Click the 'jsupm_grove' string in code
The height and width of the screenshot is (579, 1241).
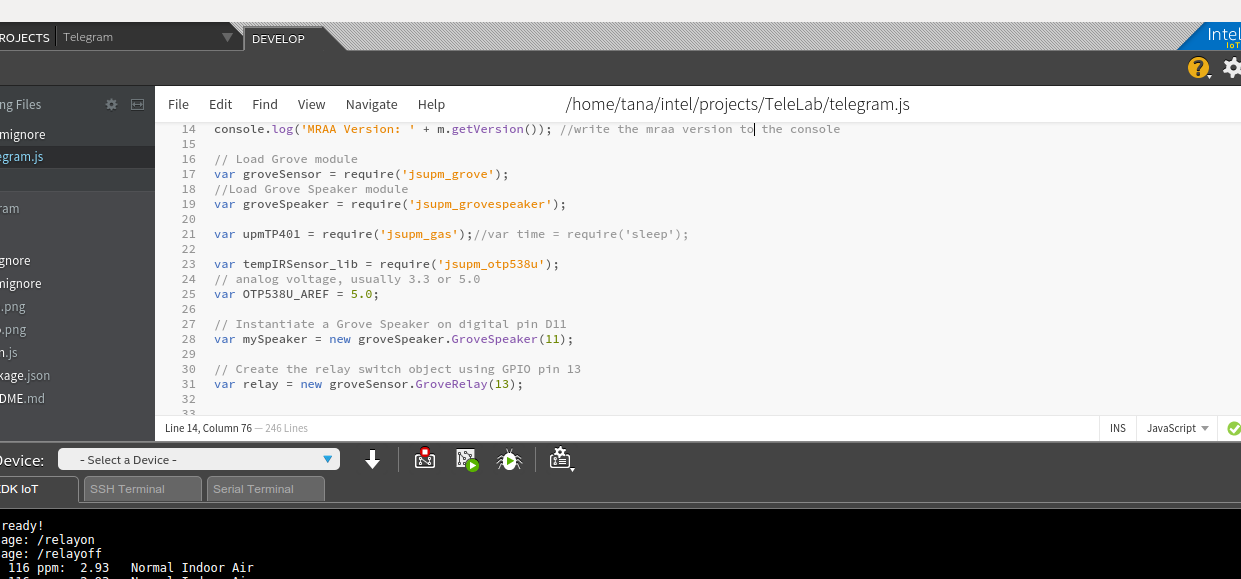(x=448, y=174)
